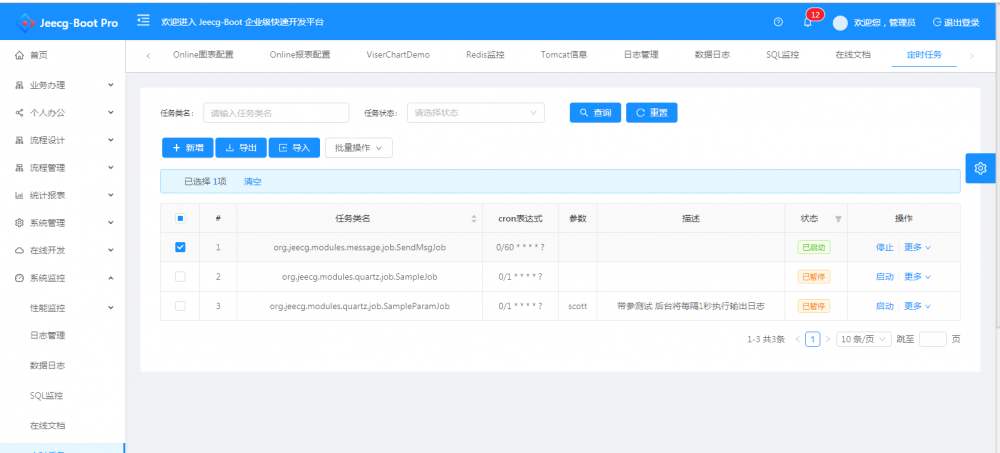
Task: Open the 任务状态 status dropdown
Action: (476, 113)
